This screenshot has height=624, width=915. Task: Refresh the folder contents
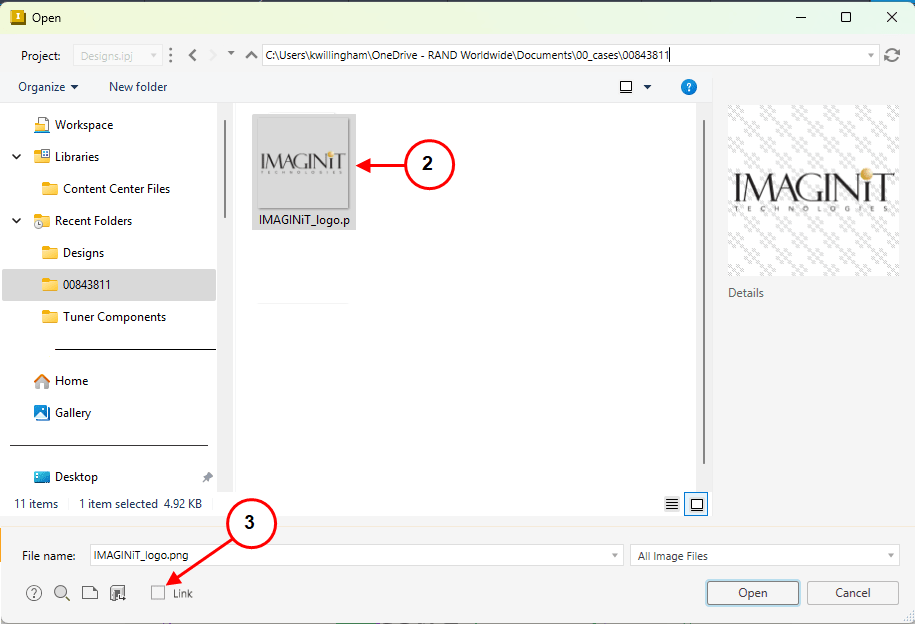[892, 55]
